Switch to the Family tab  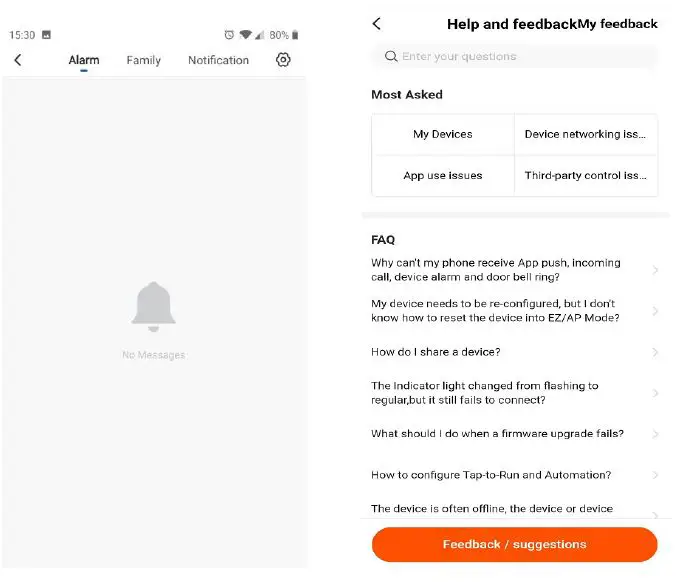(144, 60)
